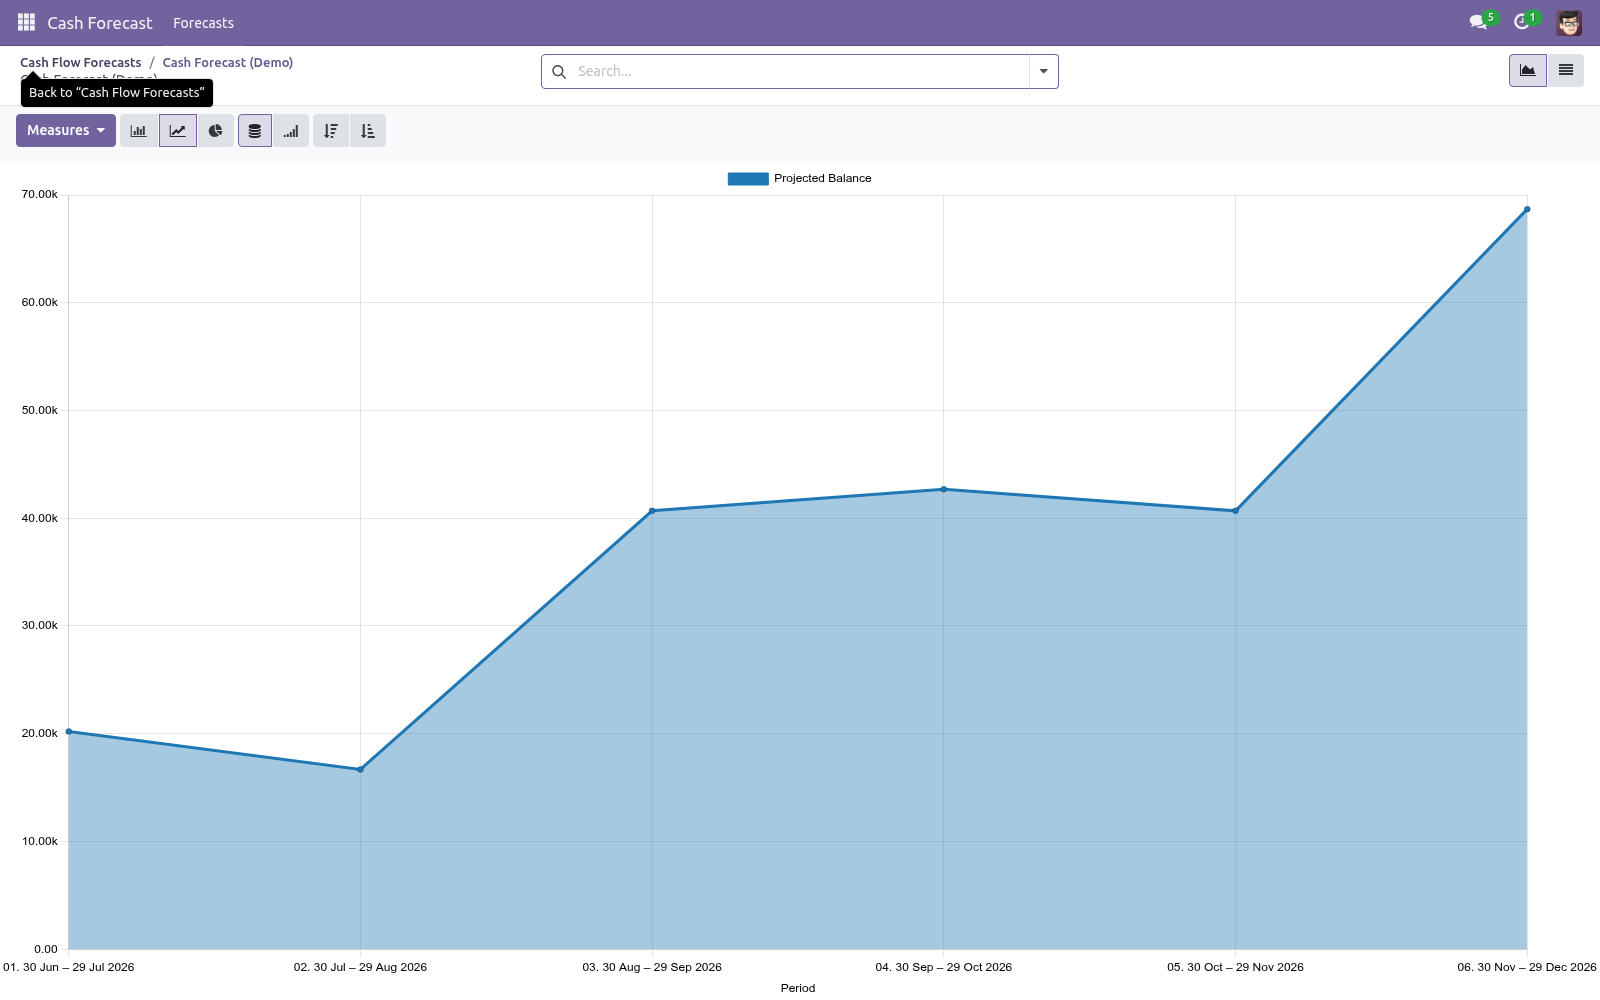Toggle the cumulative chart option
Viewport: 1600px width, 1000px height.
click(x=291, y=131)
